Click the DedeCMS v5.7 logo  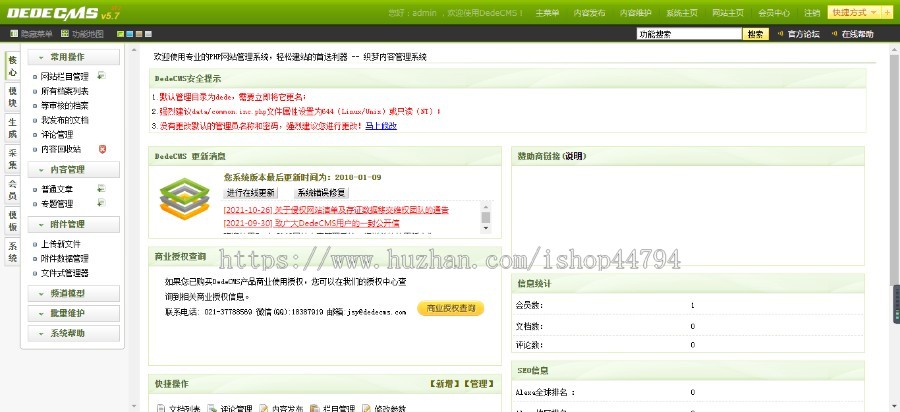[x=63, y=13]
